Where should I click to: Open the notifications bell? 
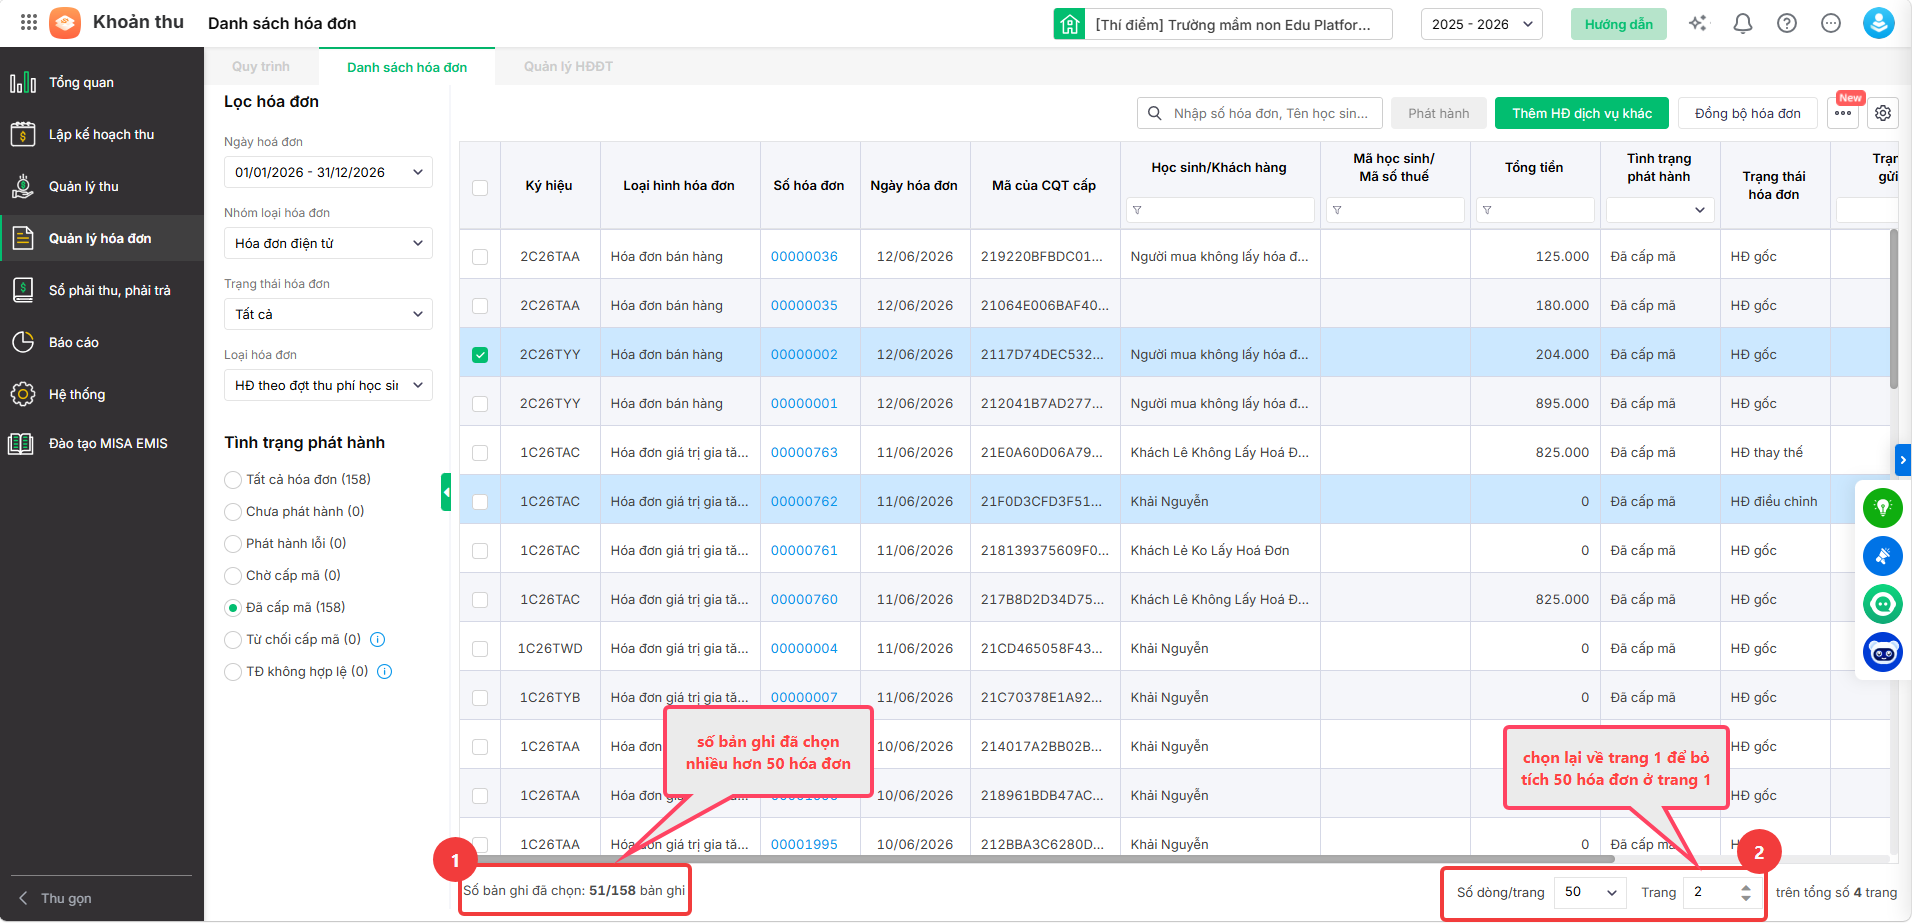(1743, 23)
